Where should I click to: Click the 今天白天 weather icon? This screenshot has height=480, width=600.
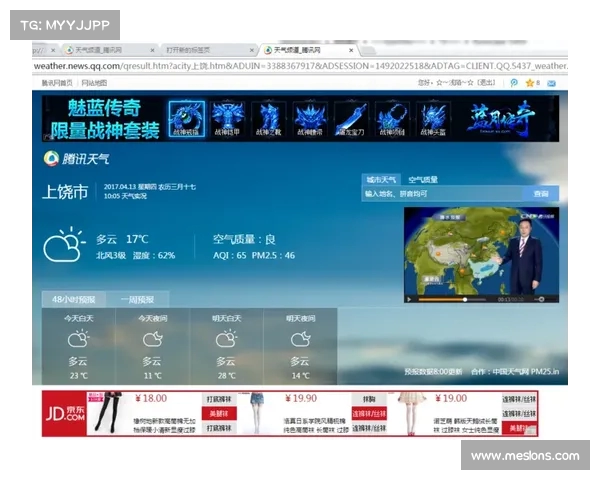(x=78, y=339)
